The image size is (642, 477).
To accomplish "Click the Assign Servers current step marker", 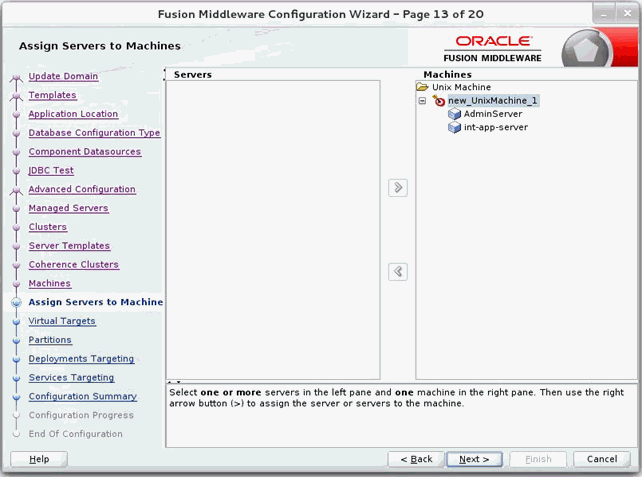I will tap(16, 303).
